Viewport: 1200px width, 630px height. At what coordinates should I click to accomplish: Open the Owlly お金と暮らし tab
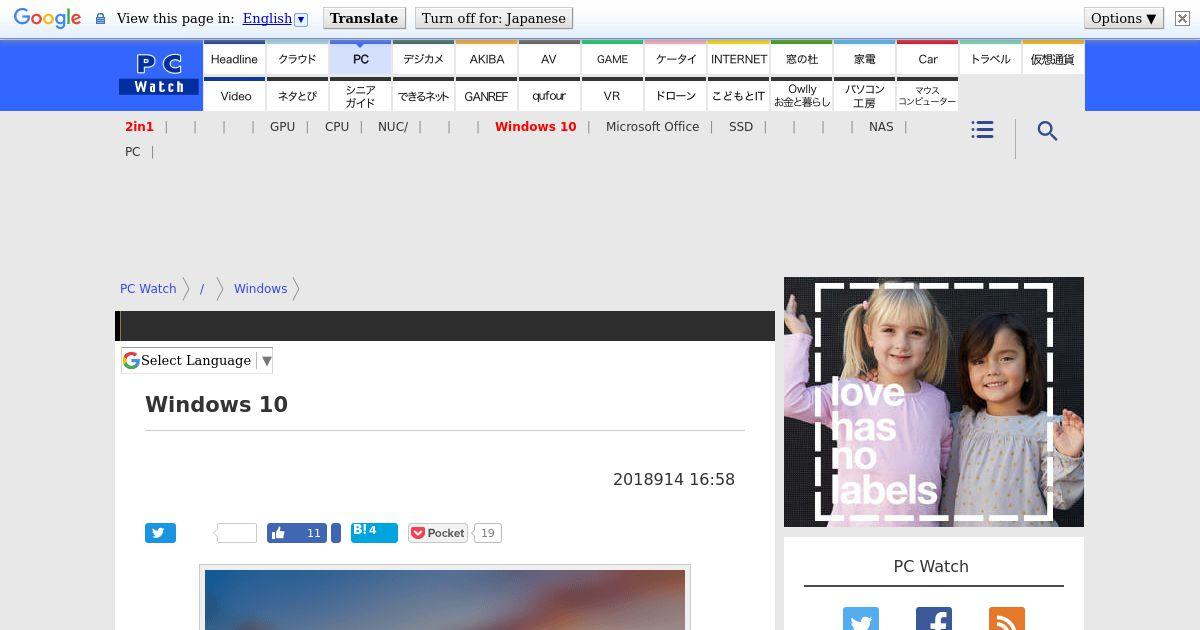801,96
